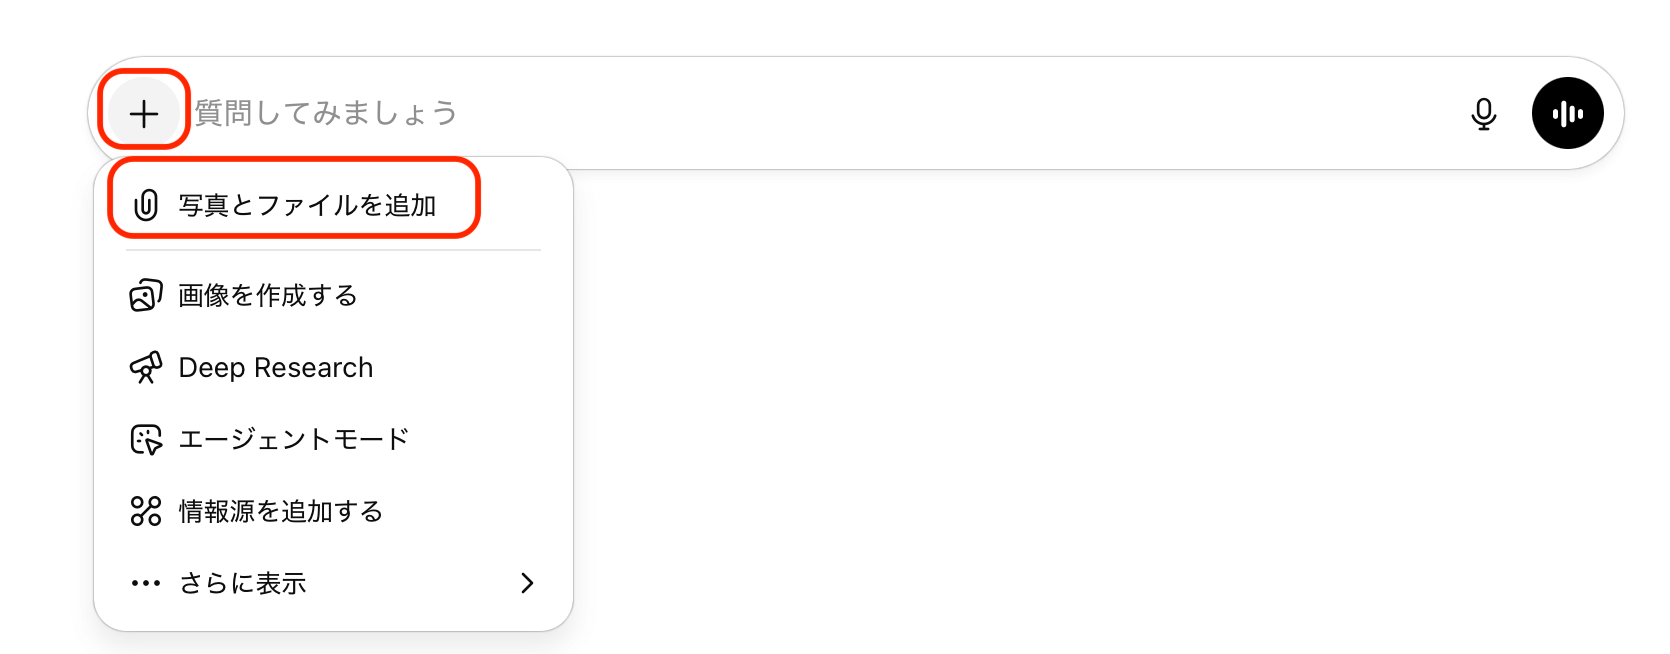Click the image creation icon
The height and width of the screenshot is (654, 1670).
point(146,295)
